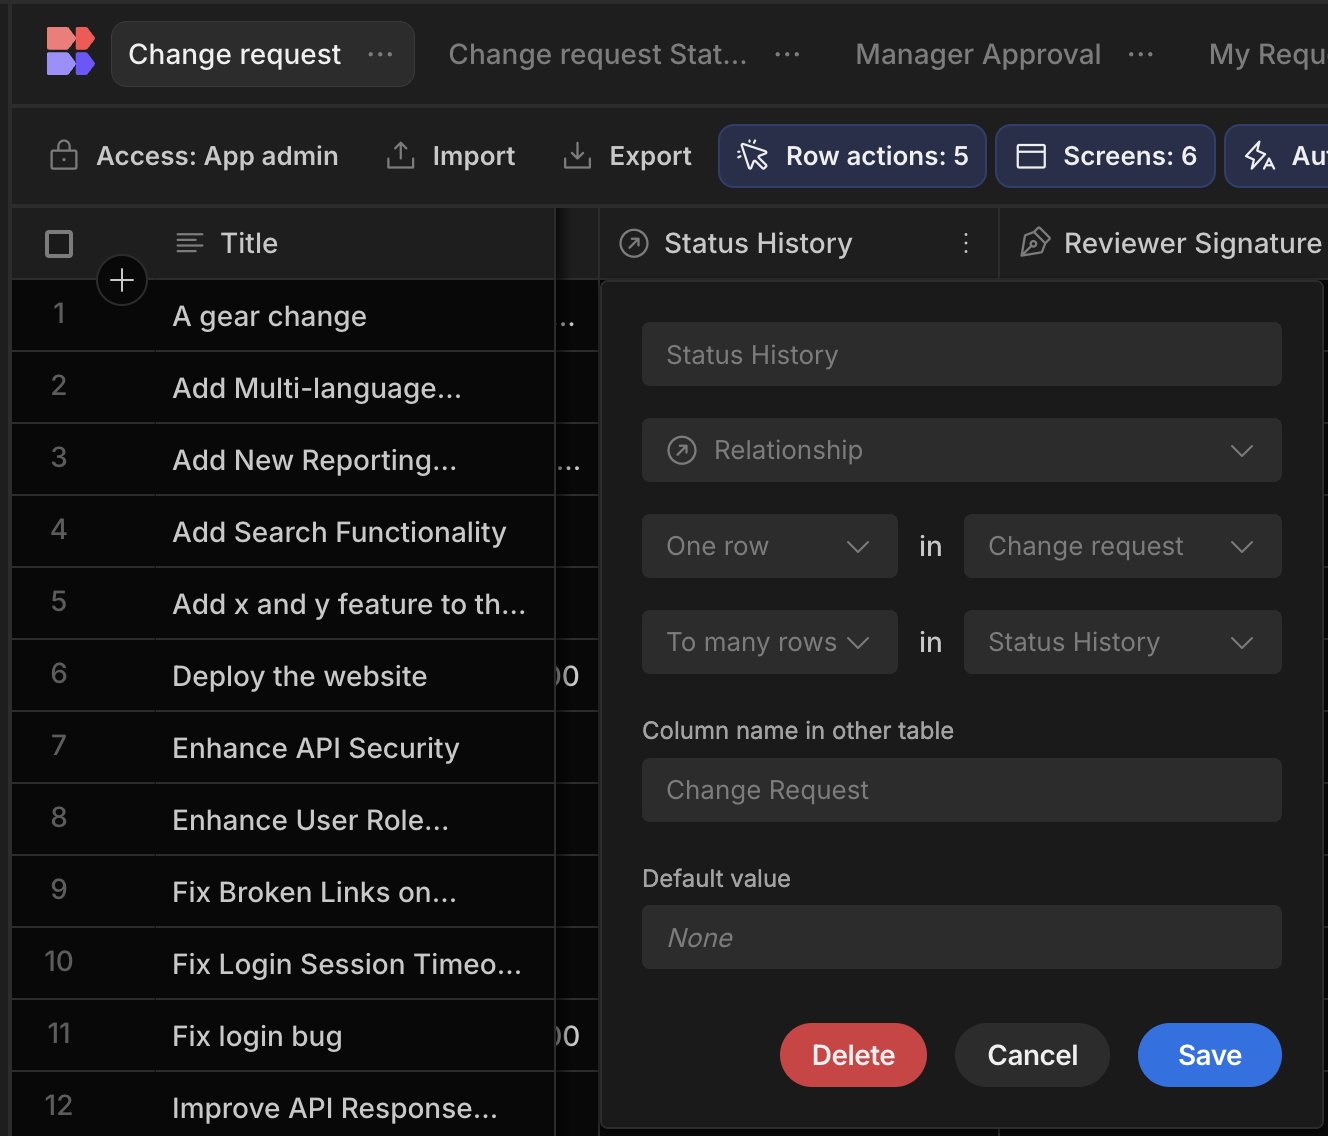Click the Export button

tap(628, 156)
